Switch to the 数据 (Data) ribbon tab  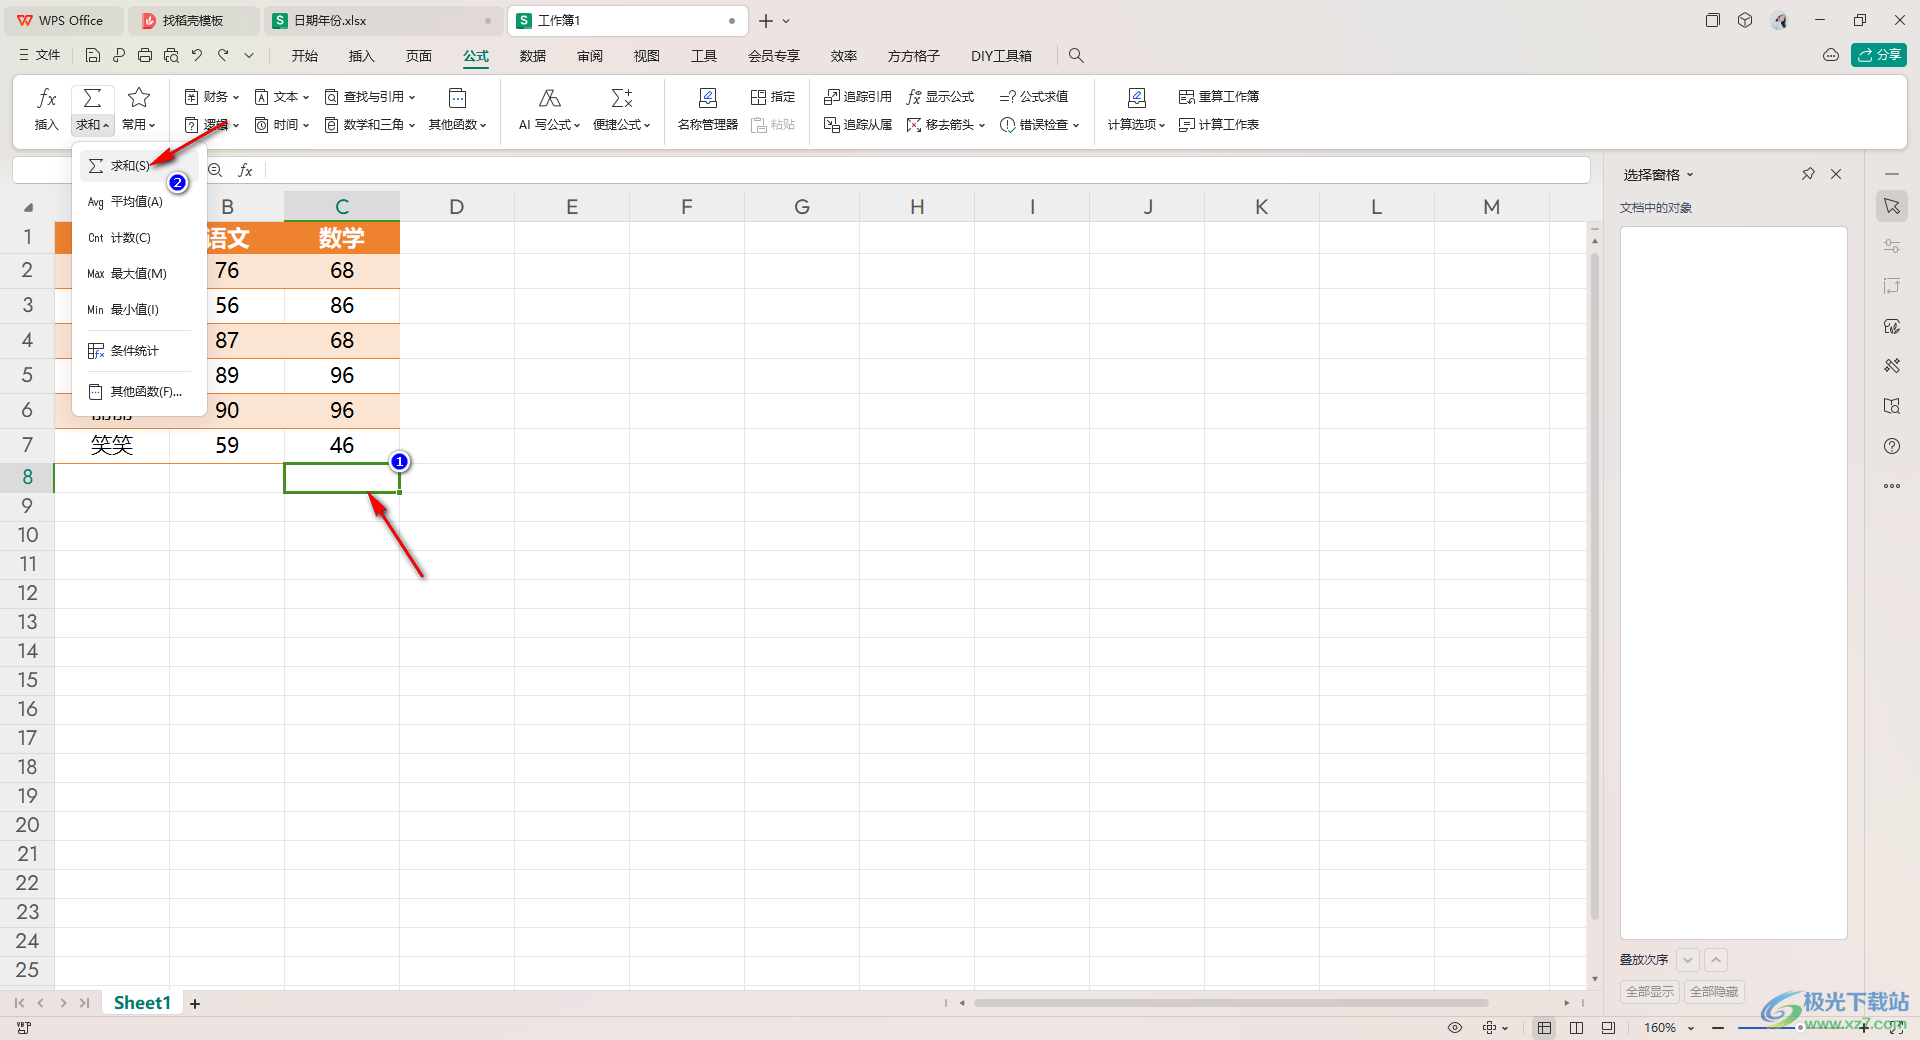pyautogui.click(x=533, y=56)
